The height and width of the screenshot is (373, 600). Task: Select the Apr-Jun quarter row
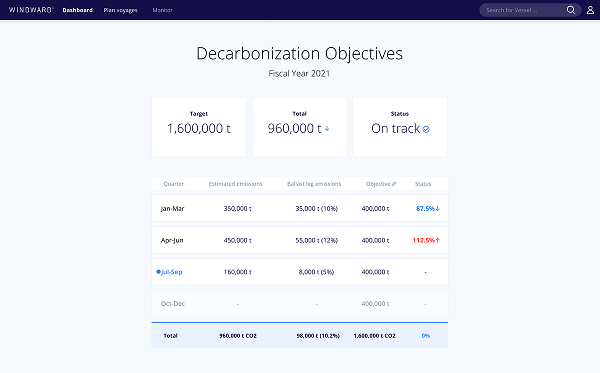pos(300,240)
